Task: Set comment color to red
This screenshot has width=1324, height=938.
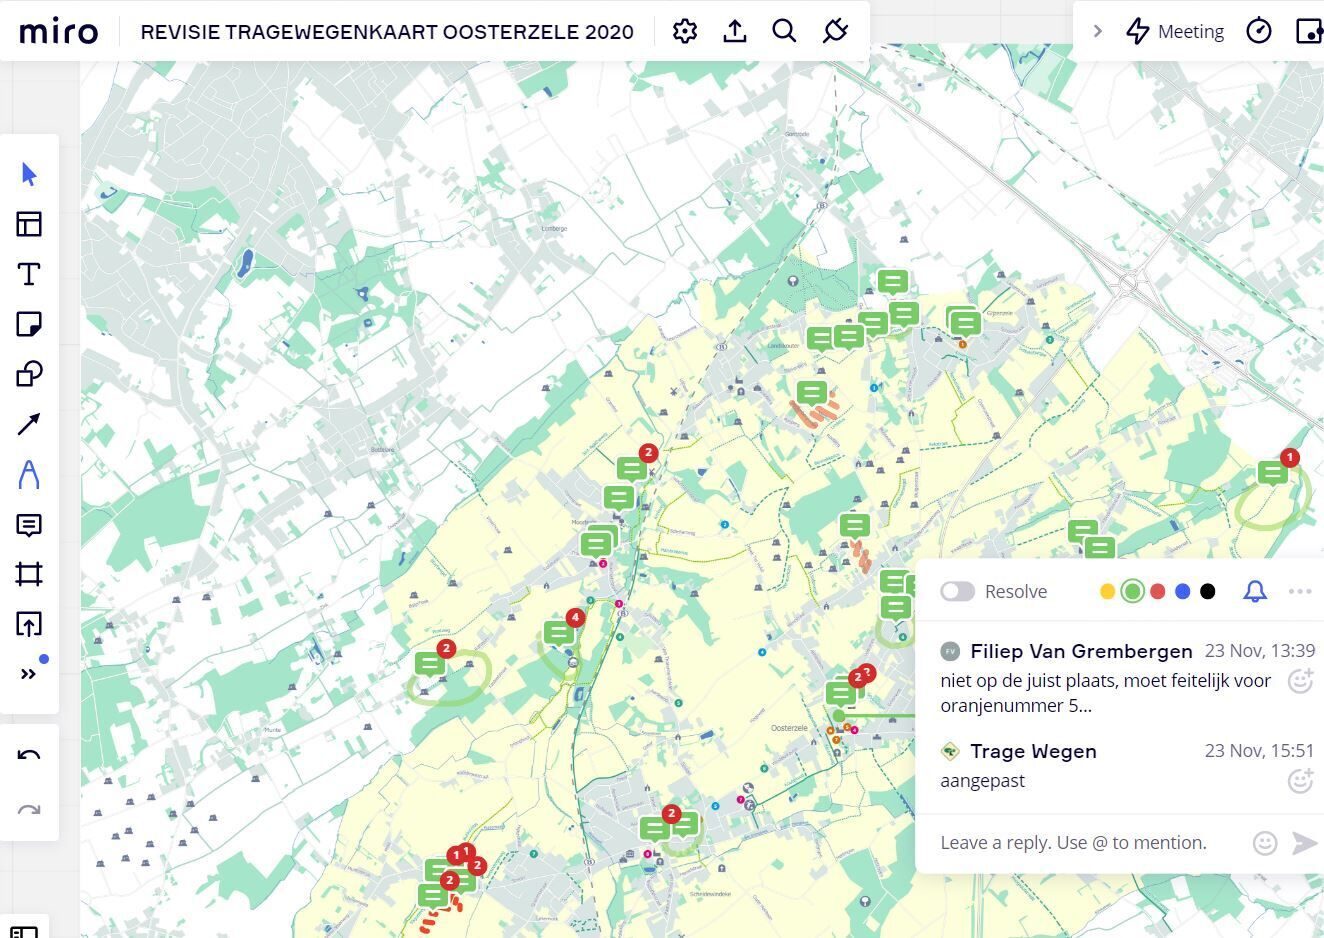Action: pos(1158,591)
